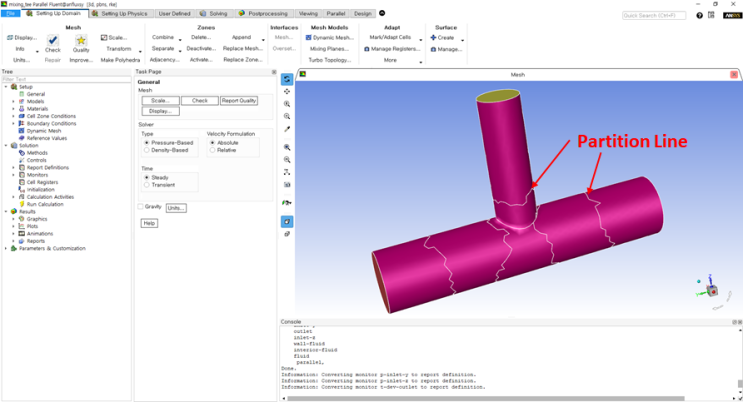Focus the Quick Search field
This screenshot has width=743, height=402.
[x=654, y=15]
